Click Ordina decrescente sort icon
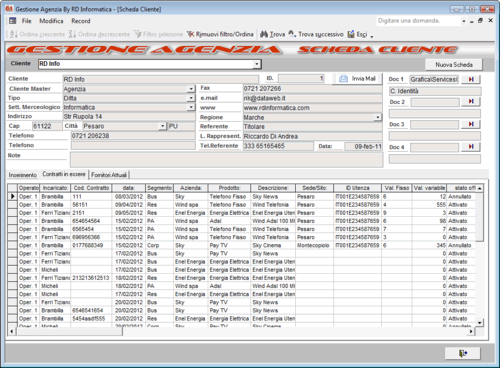The width and height of the screenshot is (500, 368). click(x=72, y=34)
